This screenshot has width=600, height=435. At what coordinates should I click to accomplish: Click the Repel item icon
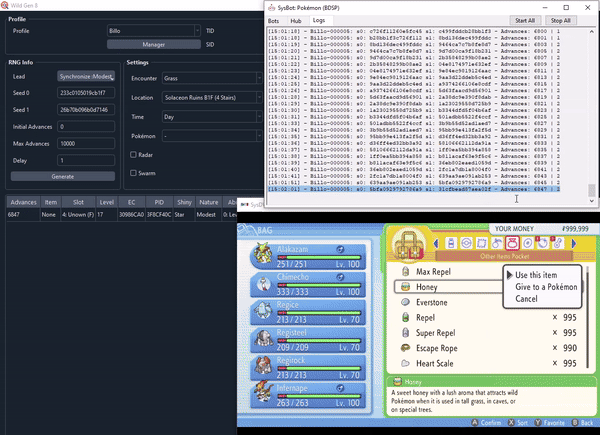coord(405,318)
